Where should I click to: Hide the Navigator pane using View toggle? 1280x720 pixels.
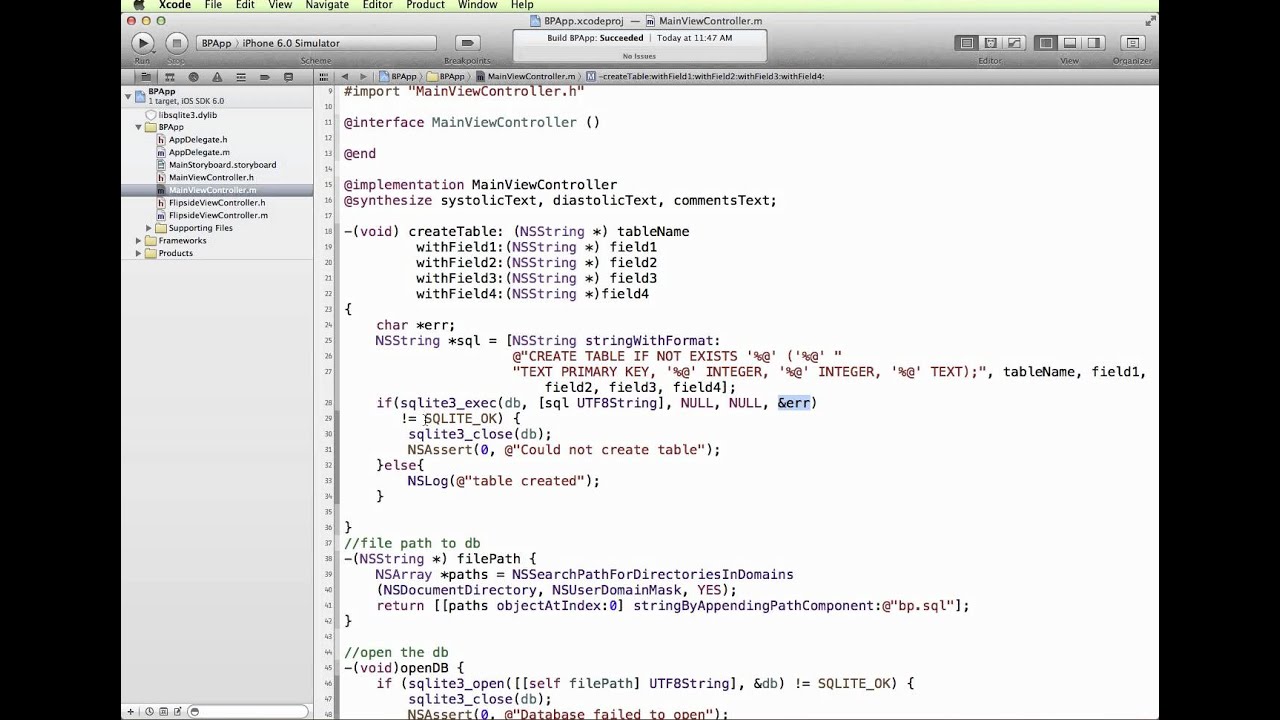[x=1046, y=43]
